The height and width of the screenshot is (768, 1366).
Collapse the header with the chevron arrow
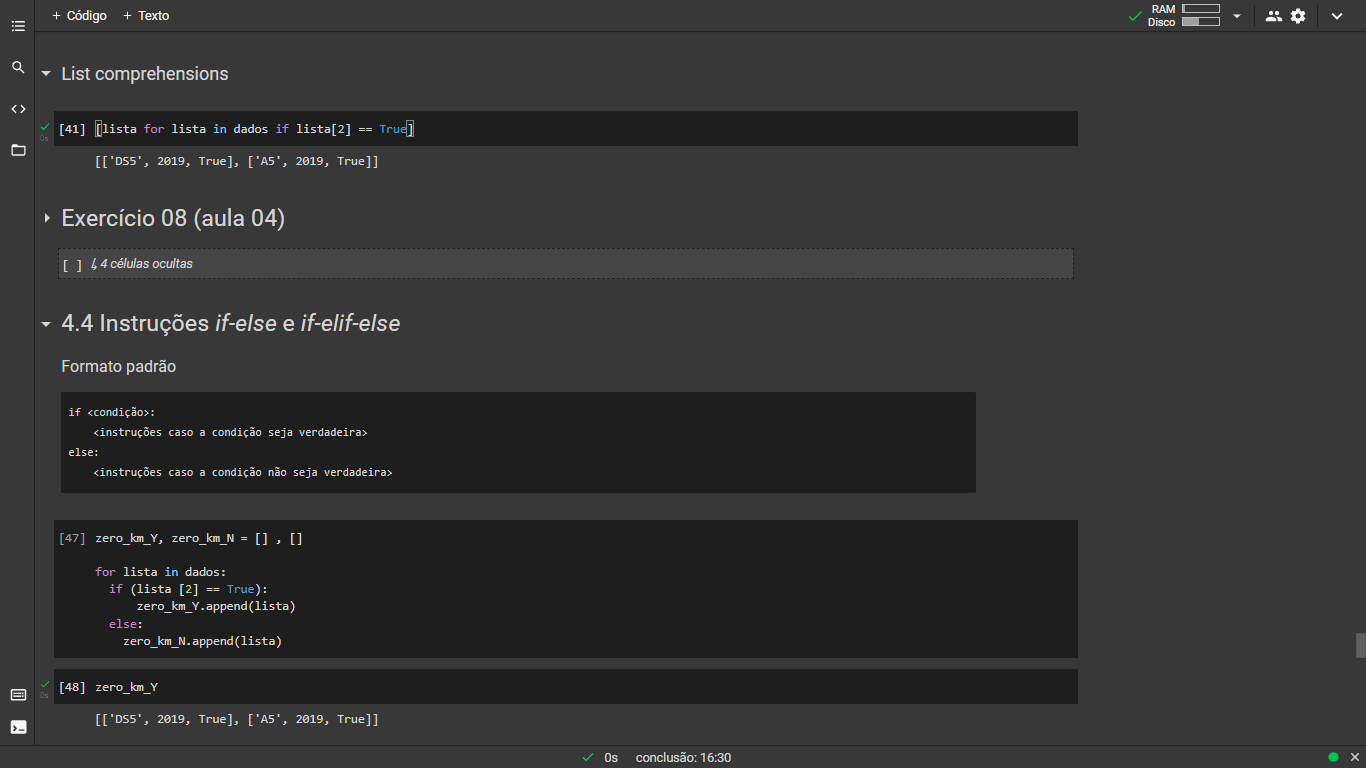[1337, 16]
